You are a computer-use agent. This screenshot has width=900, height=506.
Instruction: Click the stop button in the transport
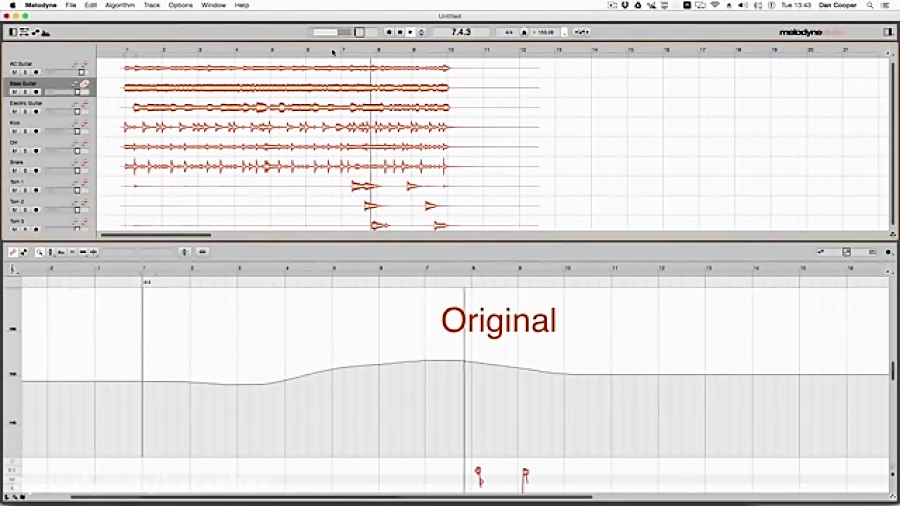coord(399,32)
